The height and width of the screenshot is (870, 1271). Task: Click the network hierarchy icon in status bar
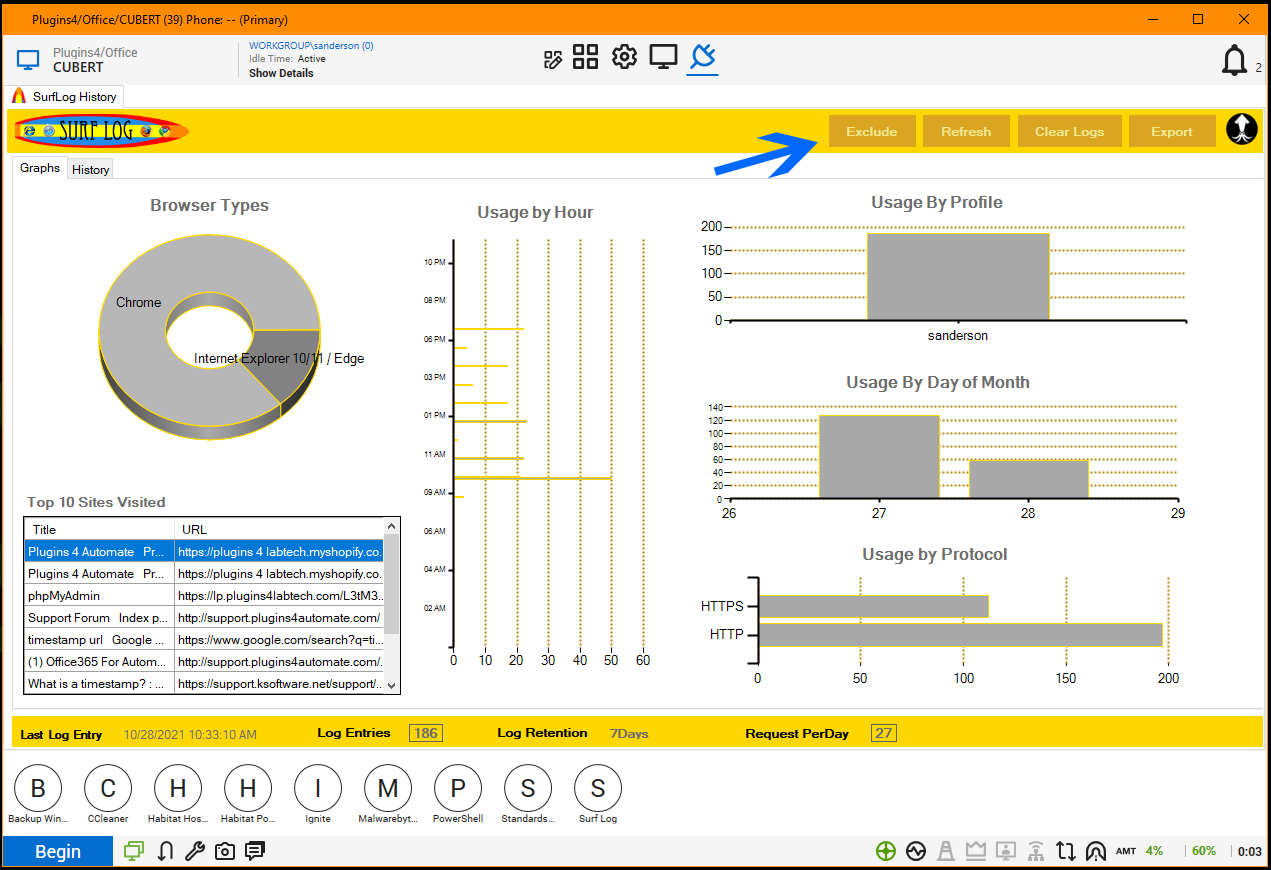(x=1036, y=851)
